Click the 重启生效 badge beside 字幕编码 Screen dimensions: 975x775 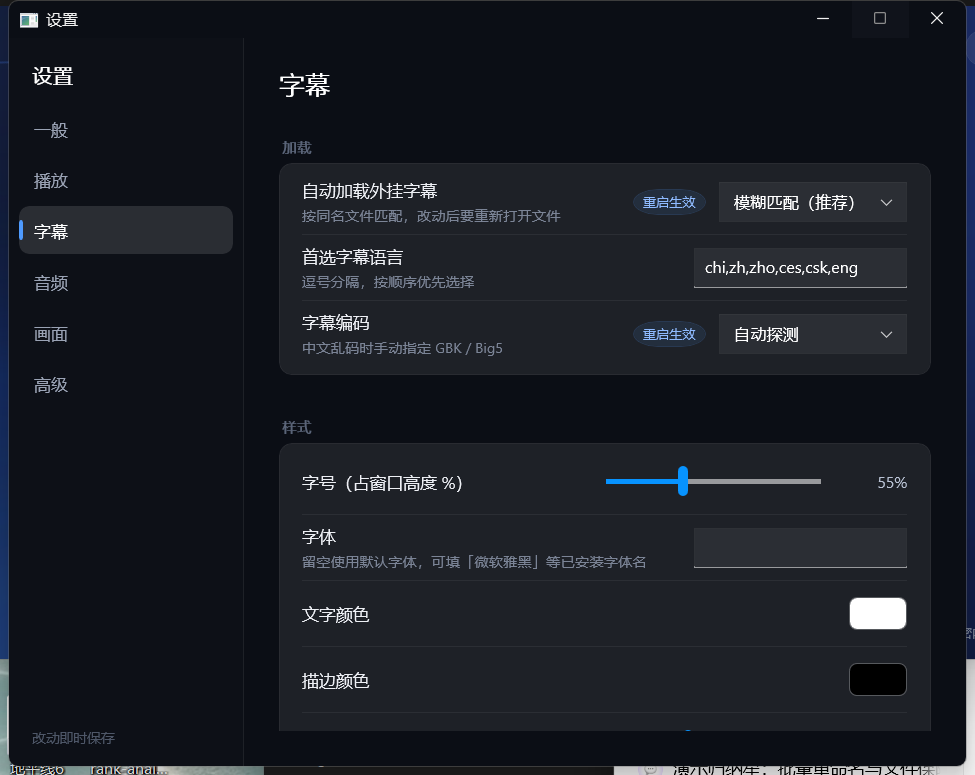coord(669,334)
